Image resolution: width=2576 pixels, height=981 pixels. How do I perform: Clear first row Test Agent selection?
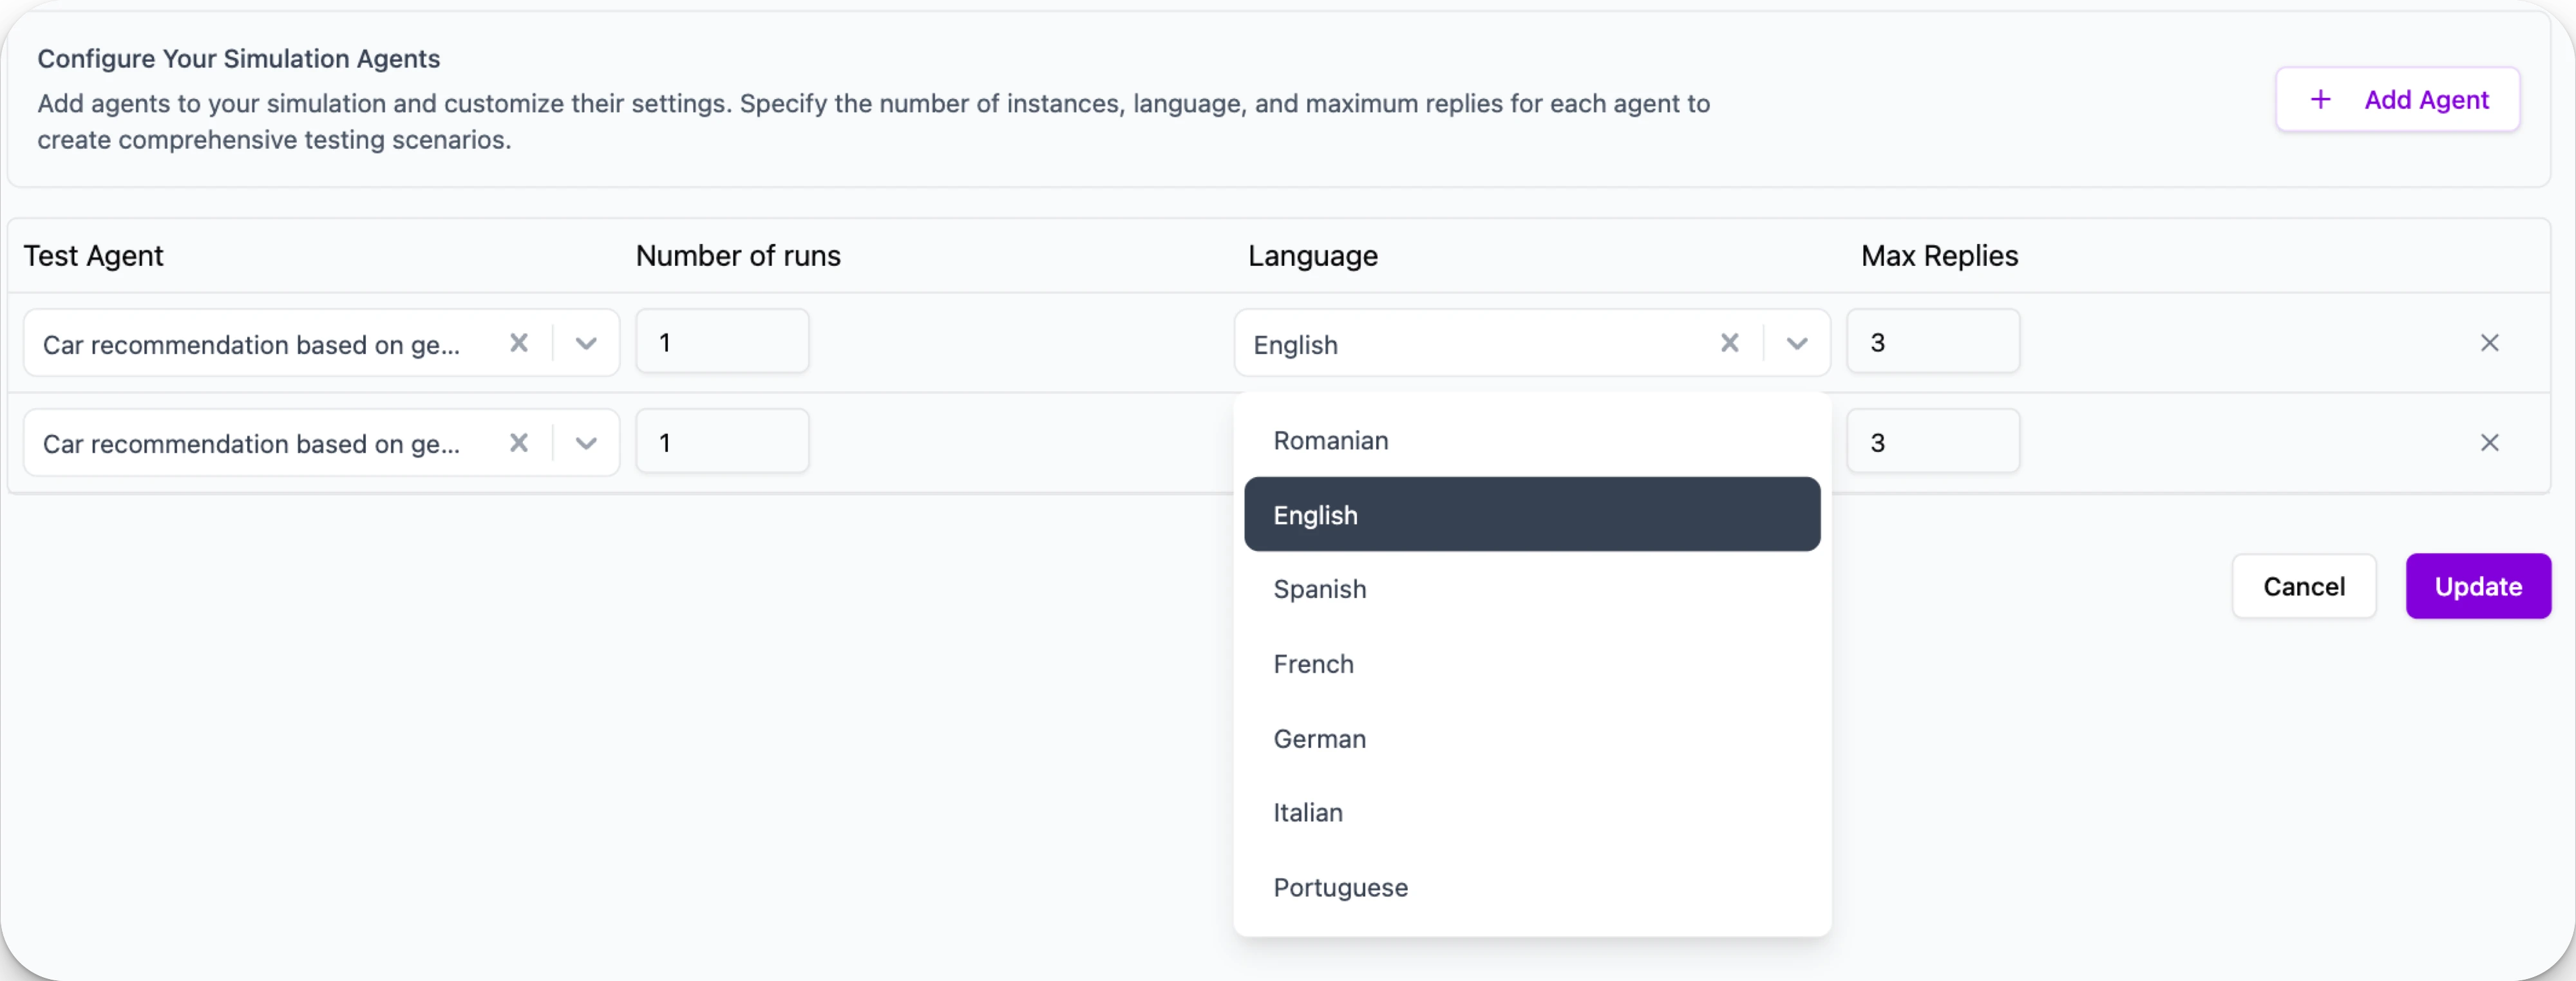[x=518, y=343]
